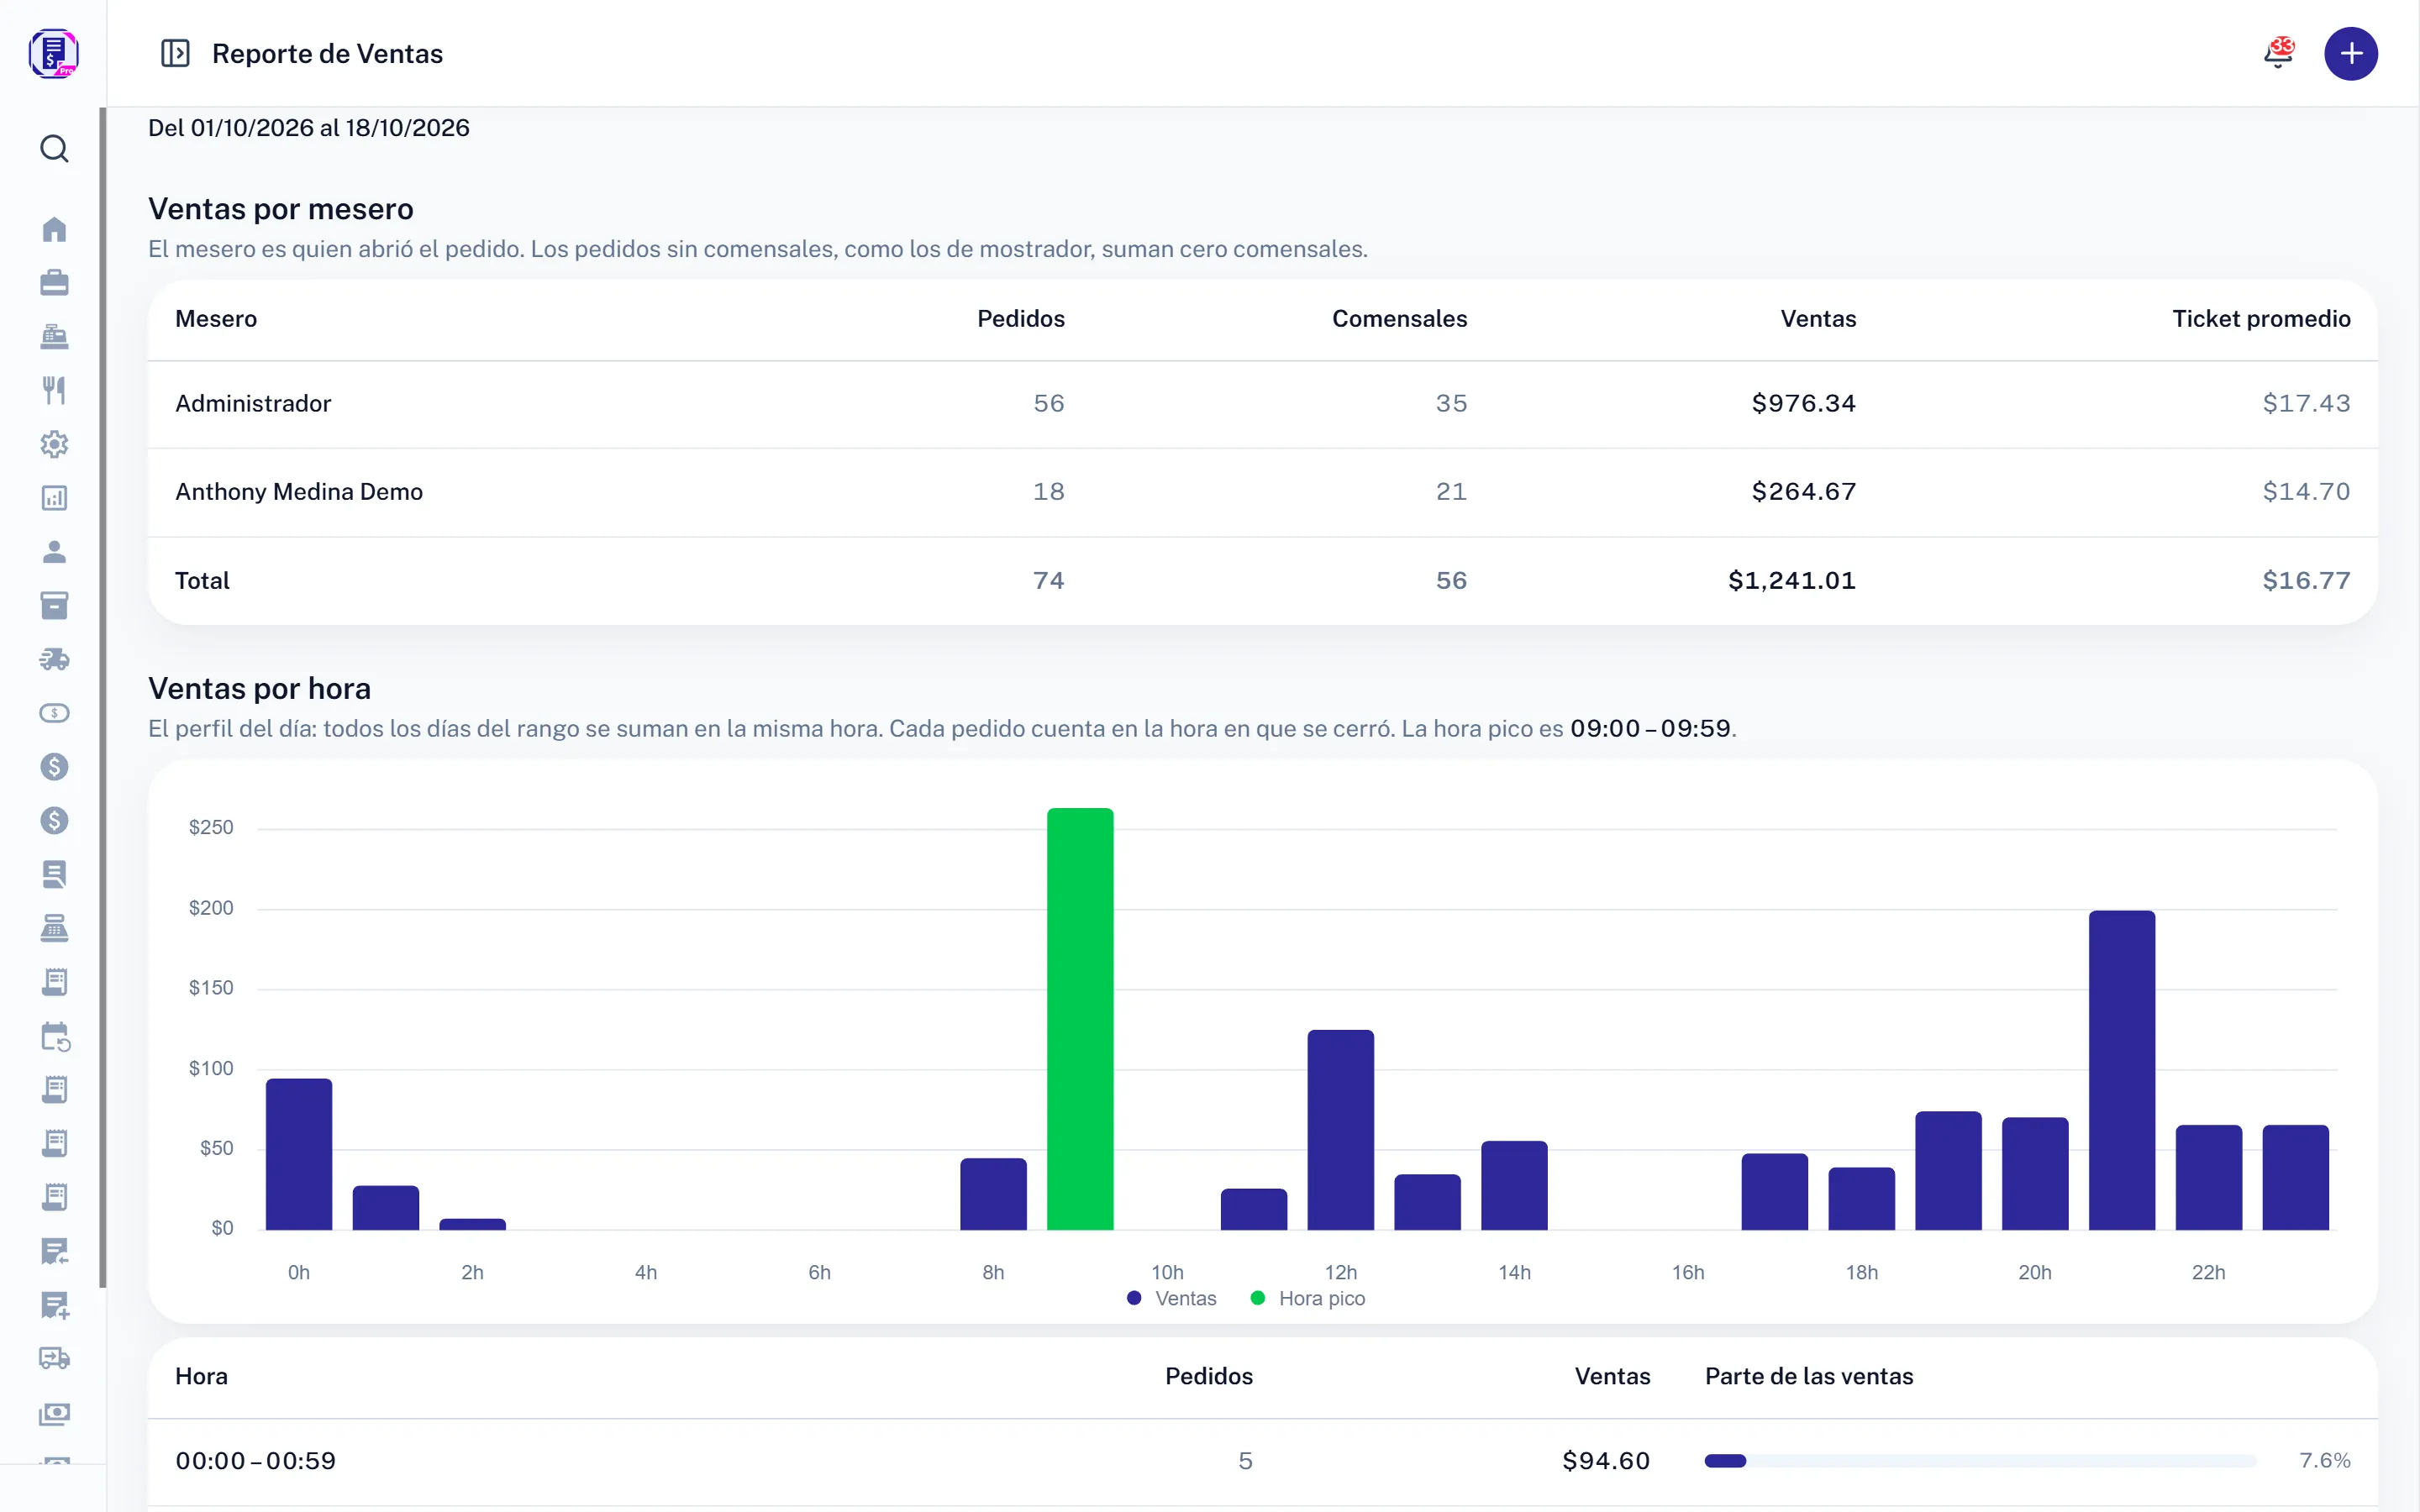This screenshot has width=2420, height=1512.
Task: Toggle the Ventas legend series
Action: pos(1172,1298)
